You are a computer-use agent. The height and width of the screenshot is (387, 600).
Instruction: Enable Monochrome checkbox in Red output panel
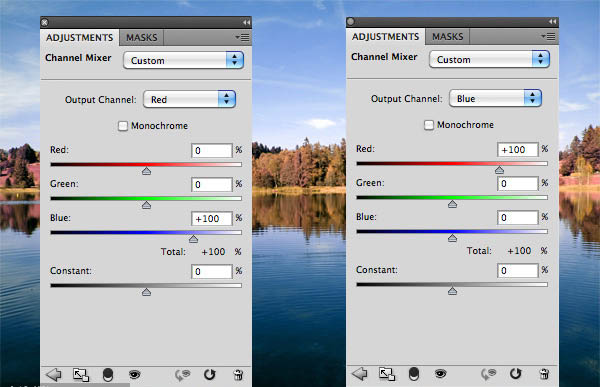(123, 126)
